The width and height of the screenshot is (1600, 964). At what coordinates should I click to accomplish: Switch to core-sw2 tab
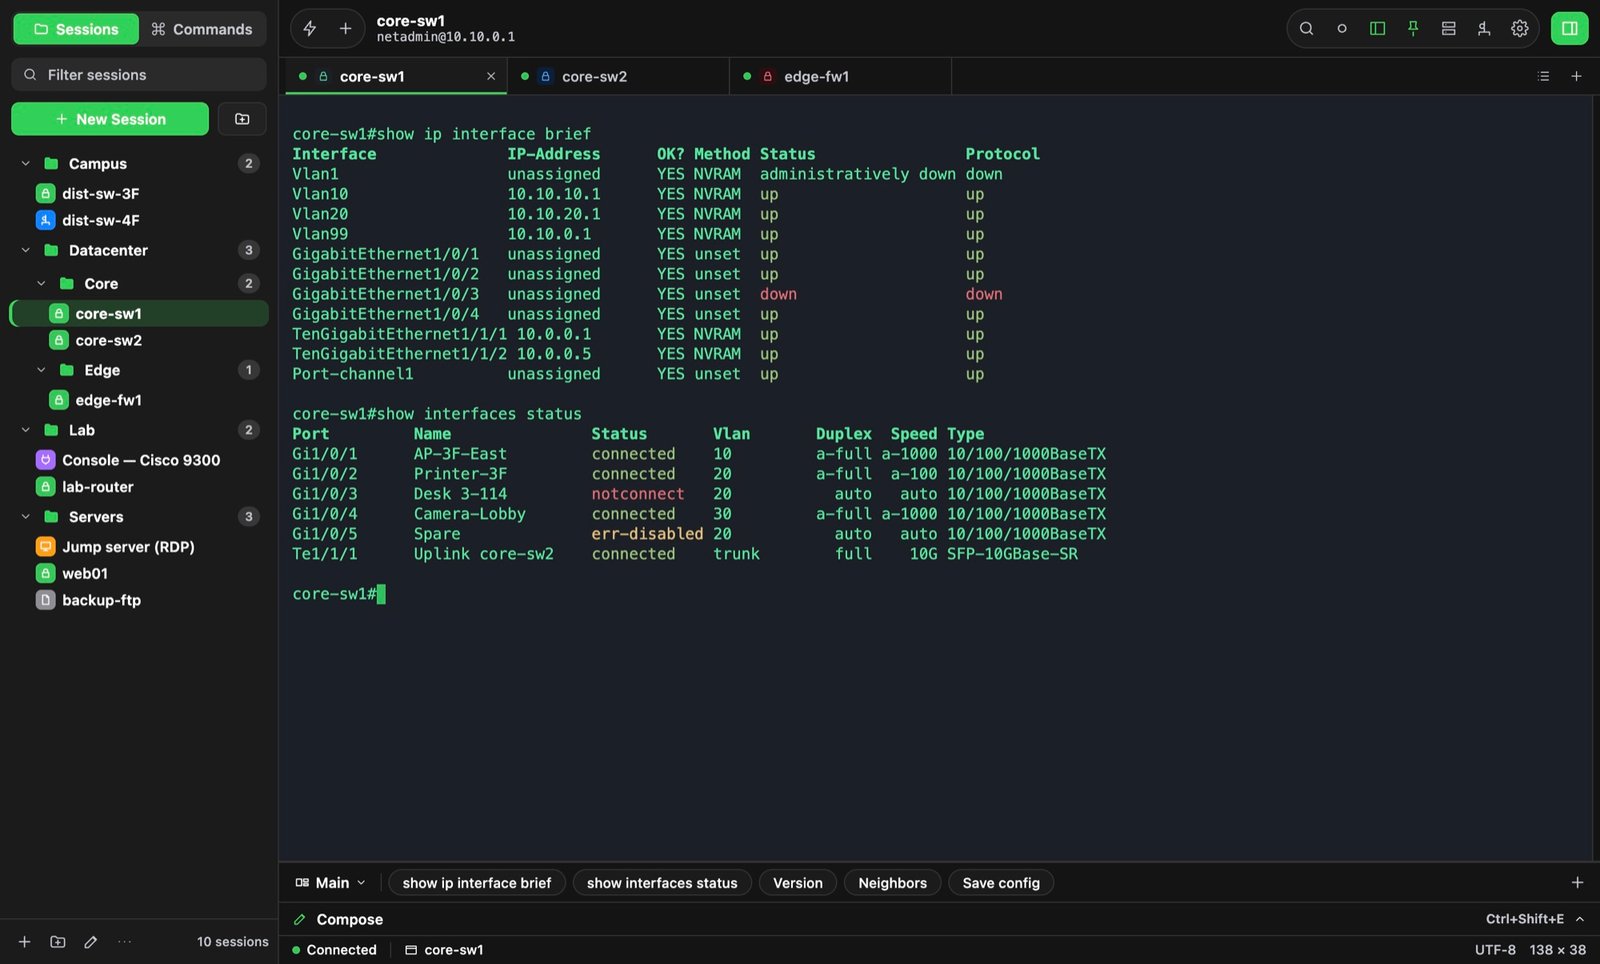tap(618, 76)
